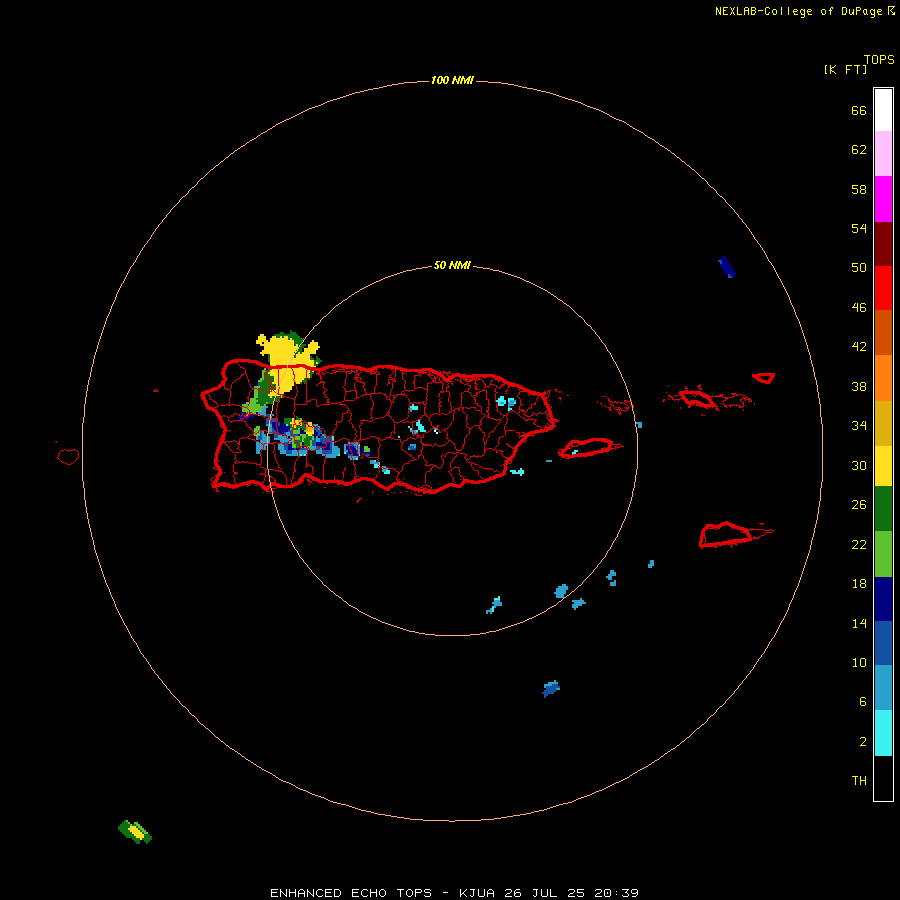Screen dimensions: 900x900
Task: Select the magenta swatch in the legend
Action: pos(883,199)
